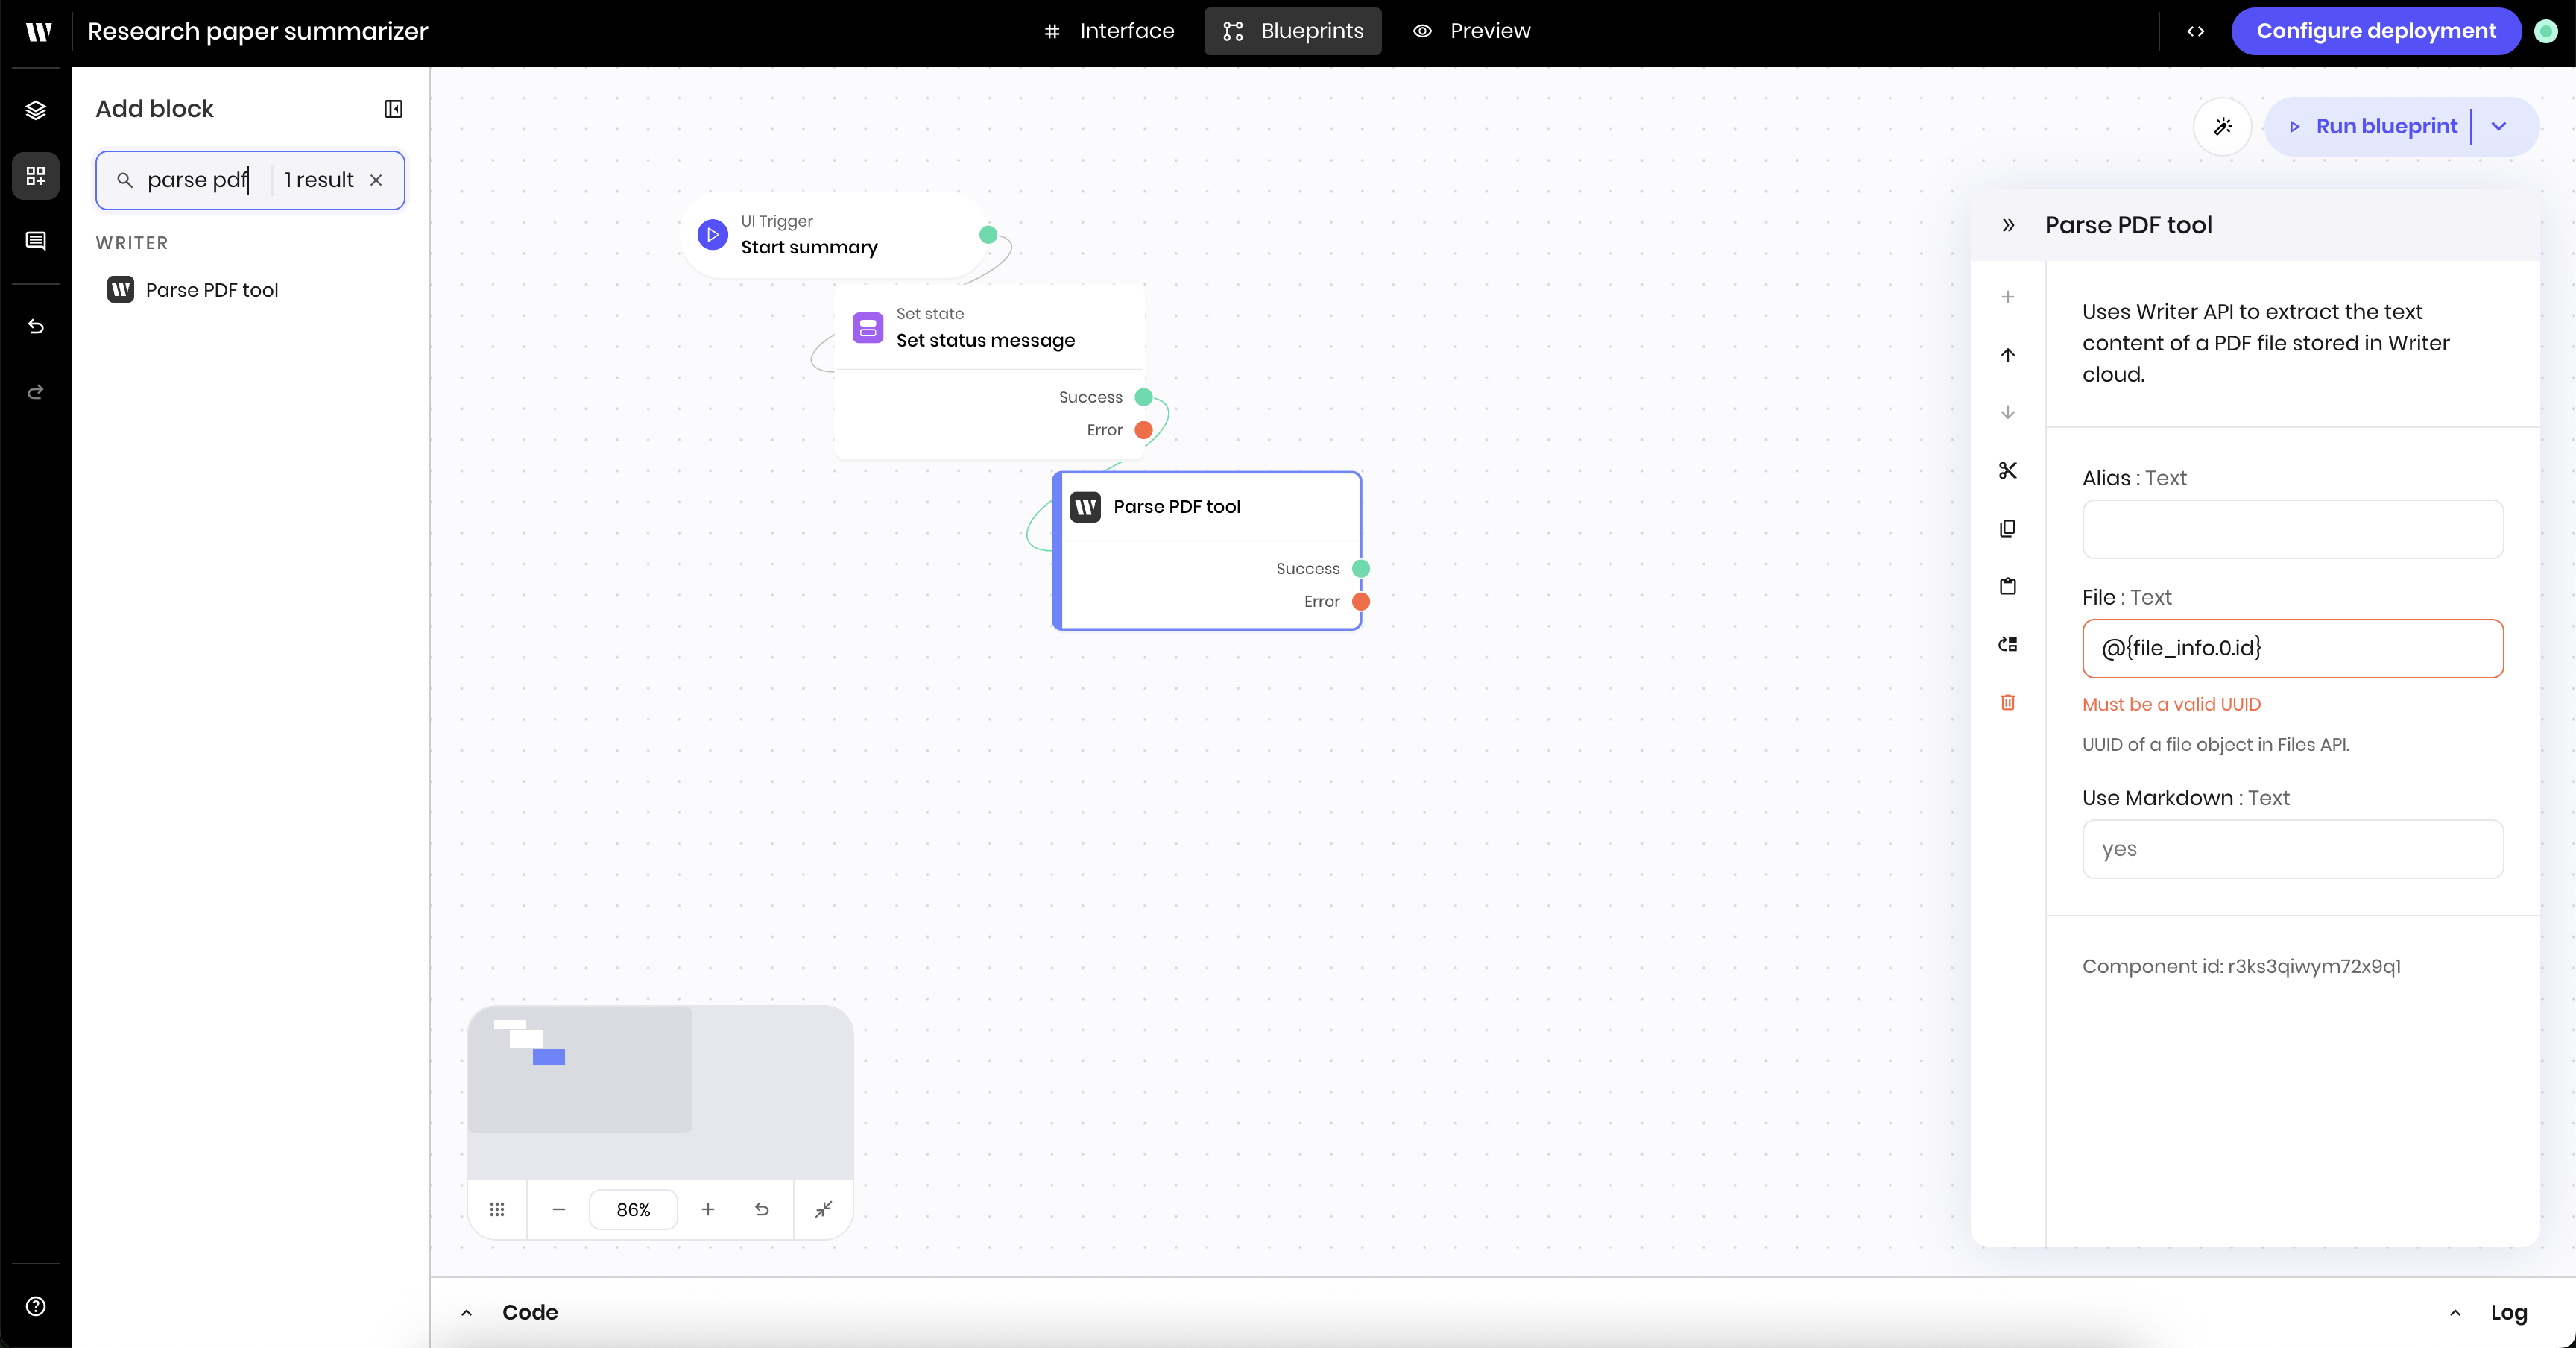The height and width of the screenshot is (1348, 2576).
Task: Collapse the Add block panel
Action: [x=393, y=109]
